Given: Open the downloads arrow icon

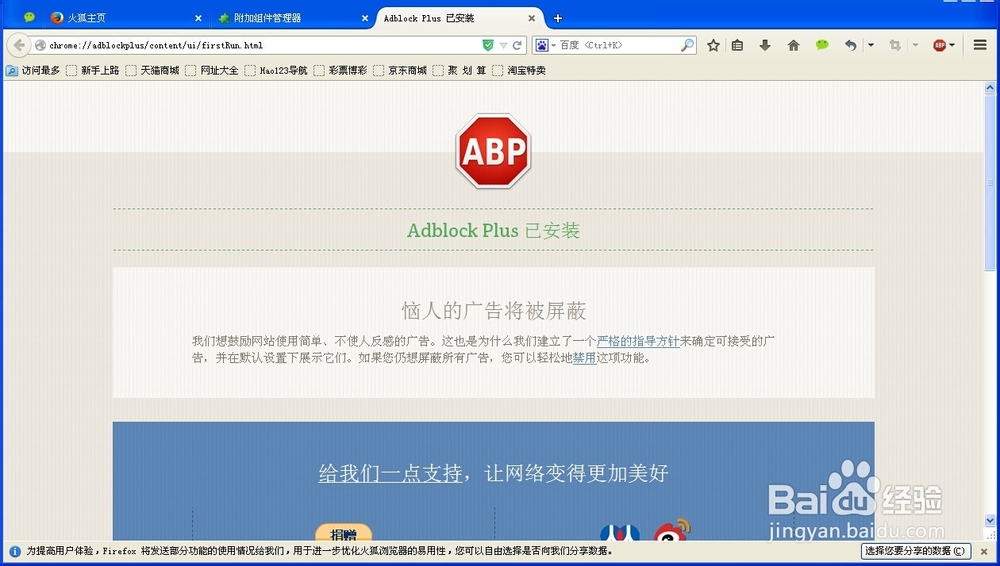Looking at the screenshot, I should 765,45.
